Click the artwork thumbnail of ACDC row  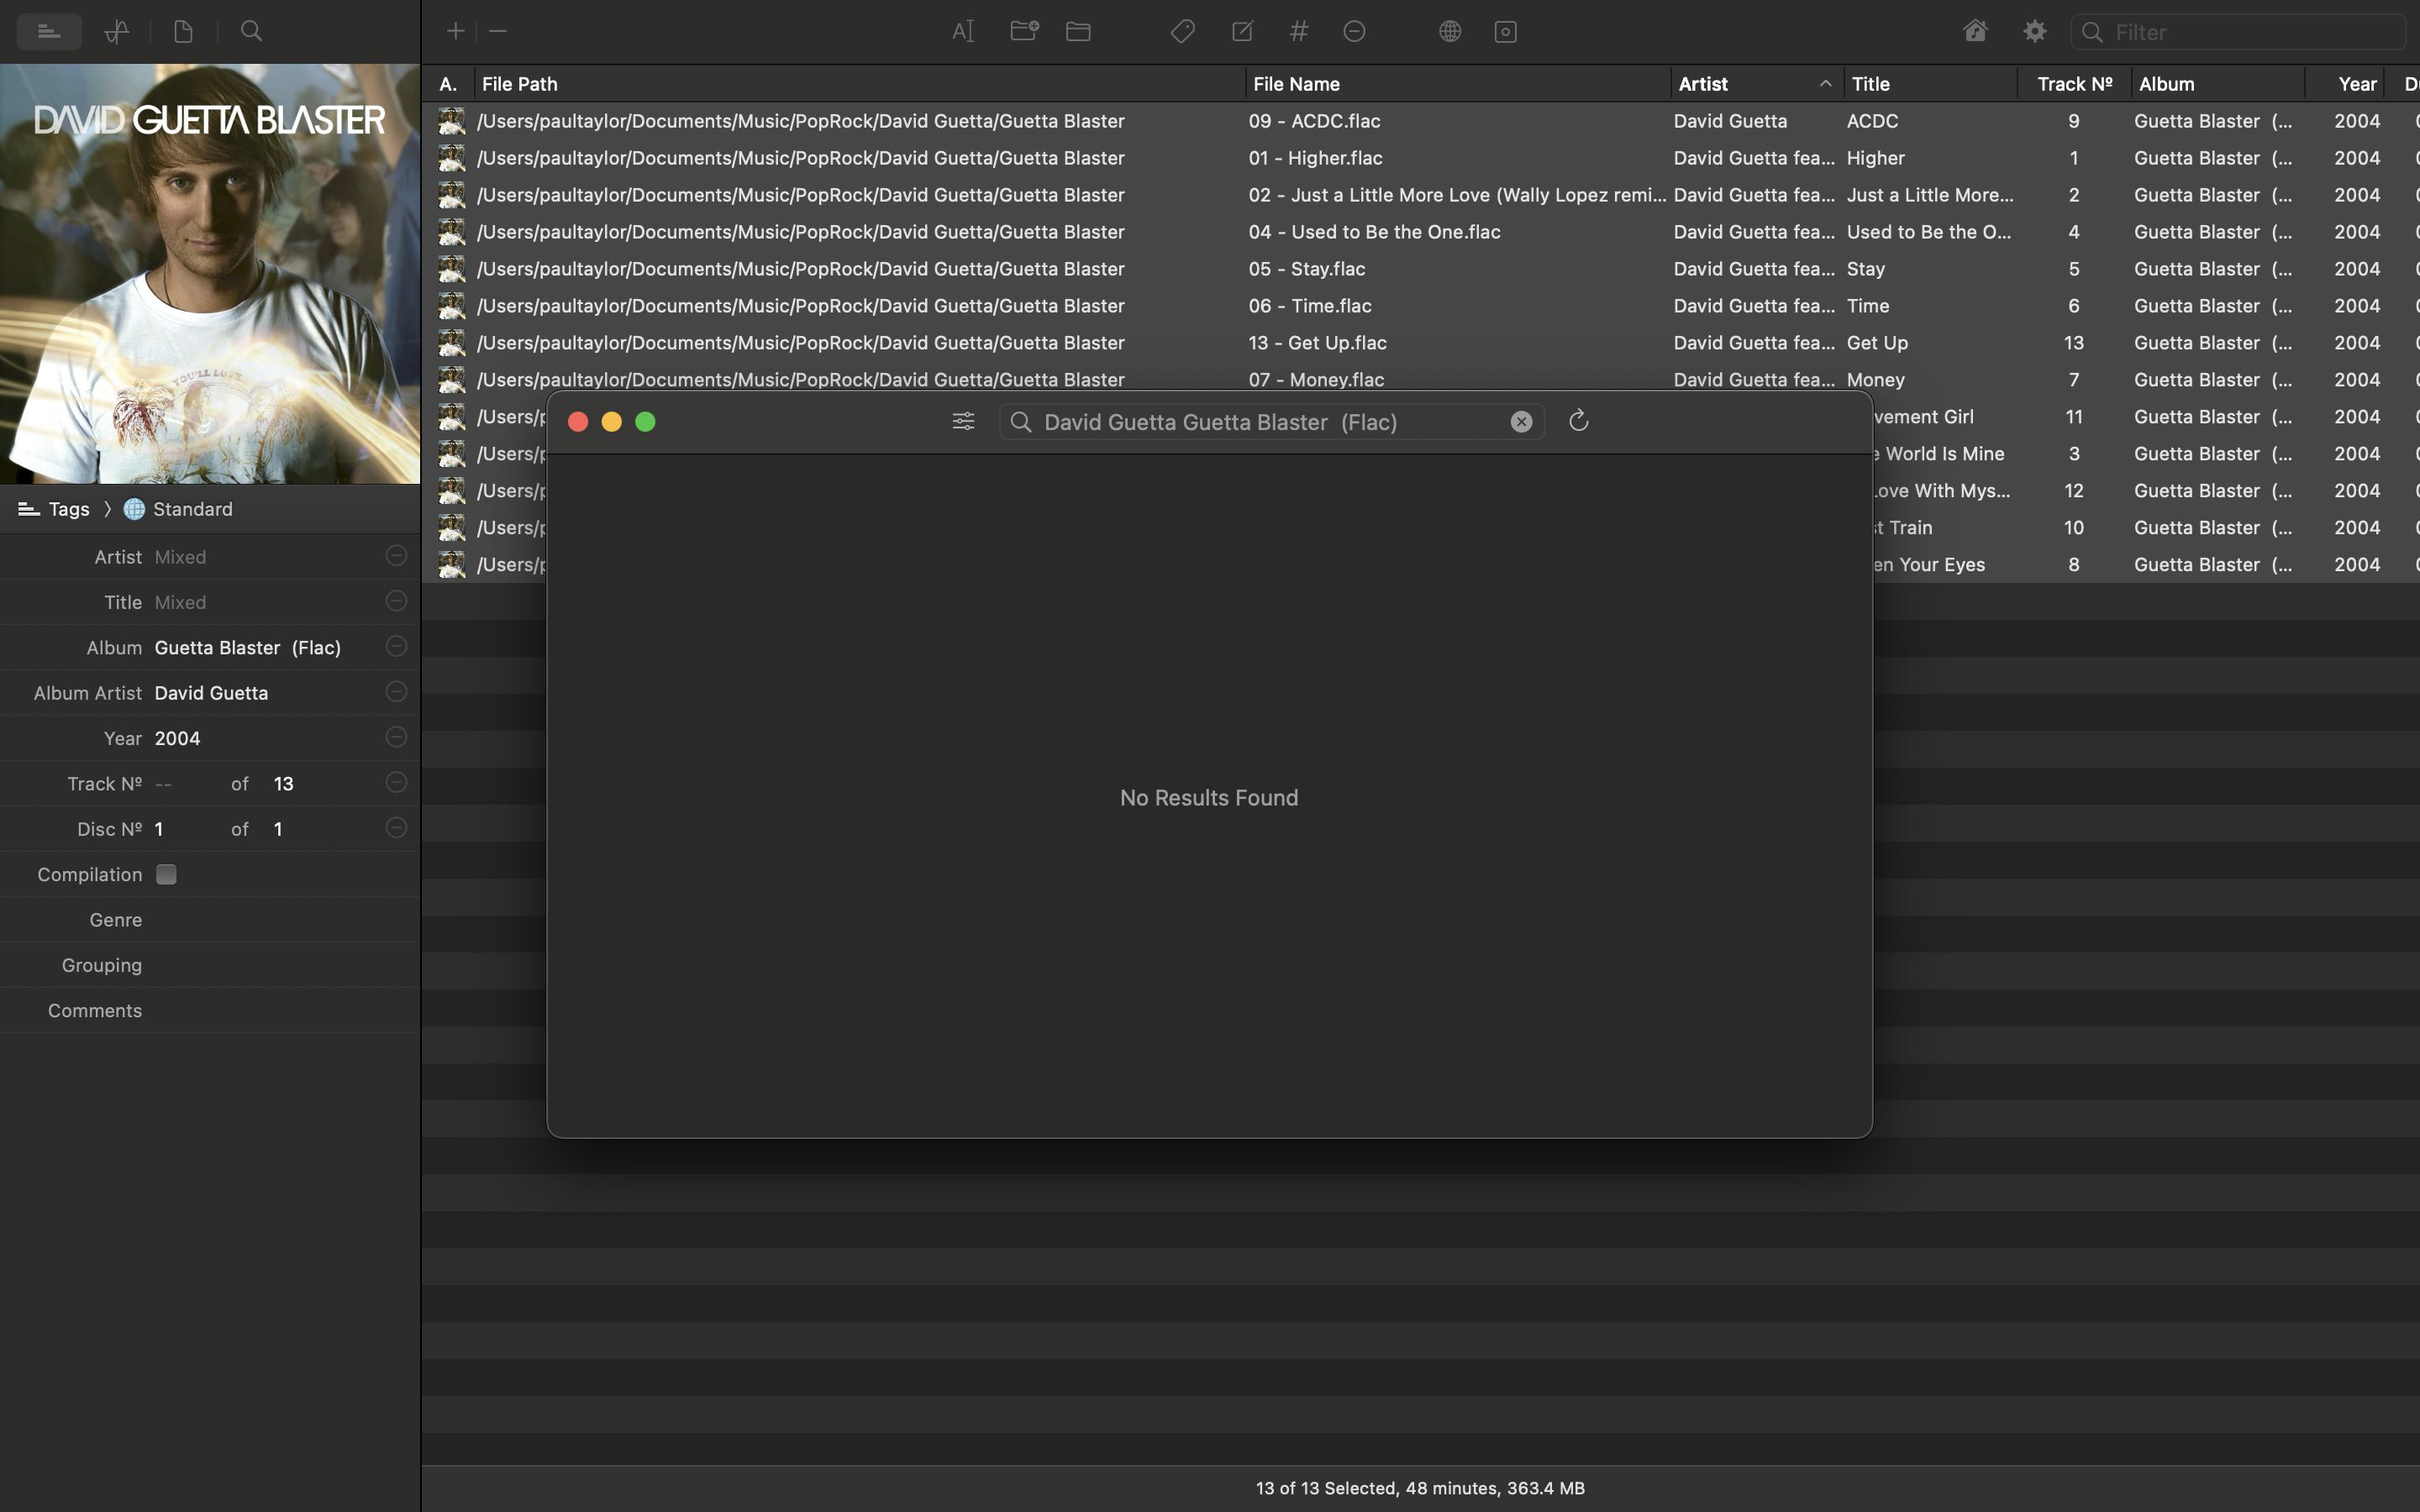pyautogui.click(x=452, y=121)
